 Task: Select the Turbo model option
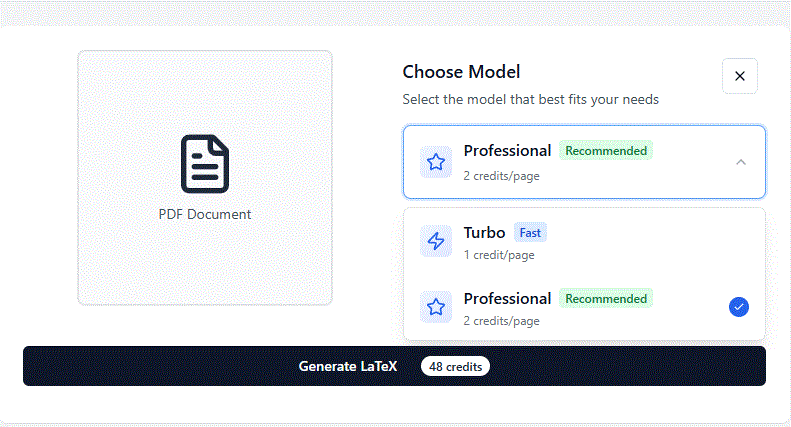click(584, 241)
